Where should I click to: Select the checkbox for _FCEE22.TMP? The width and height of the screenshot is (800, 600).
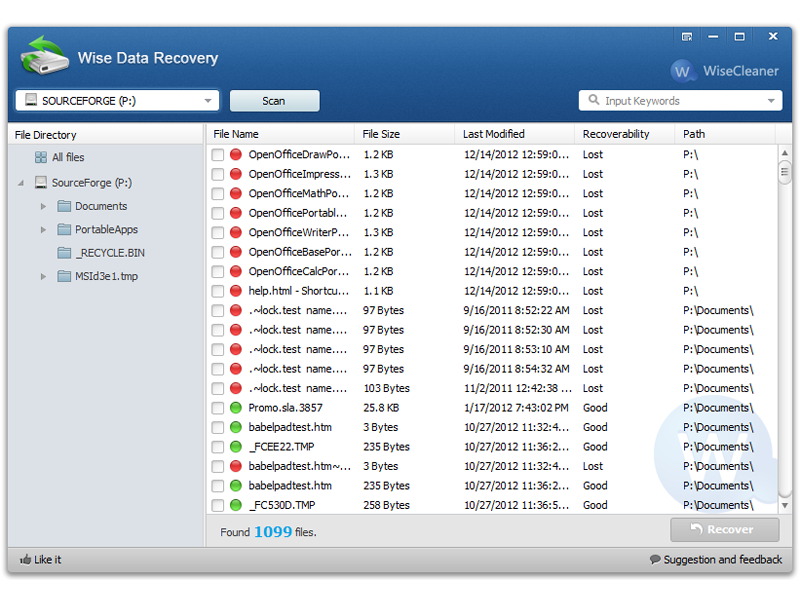pyautogui.click(x=218, y=447)
